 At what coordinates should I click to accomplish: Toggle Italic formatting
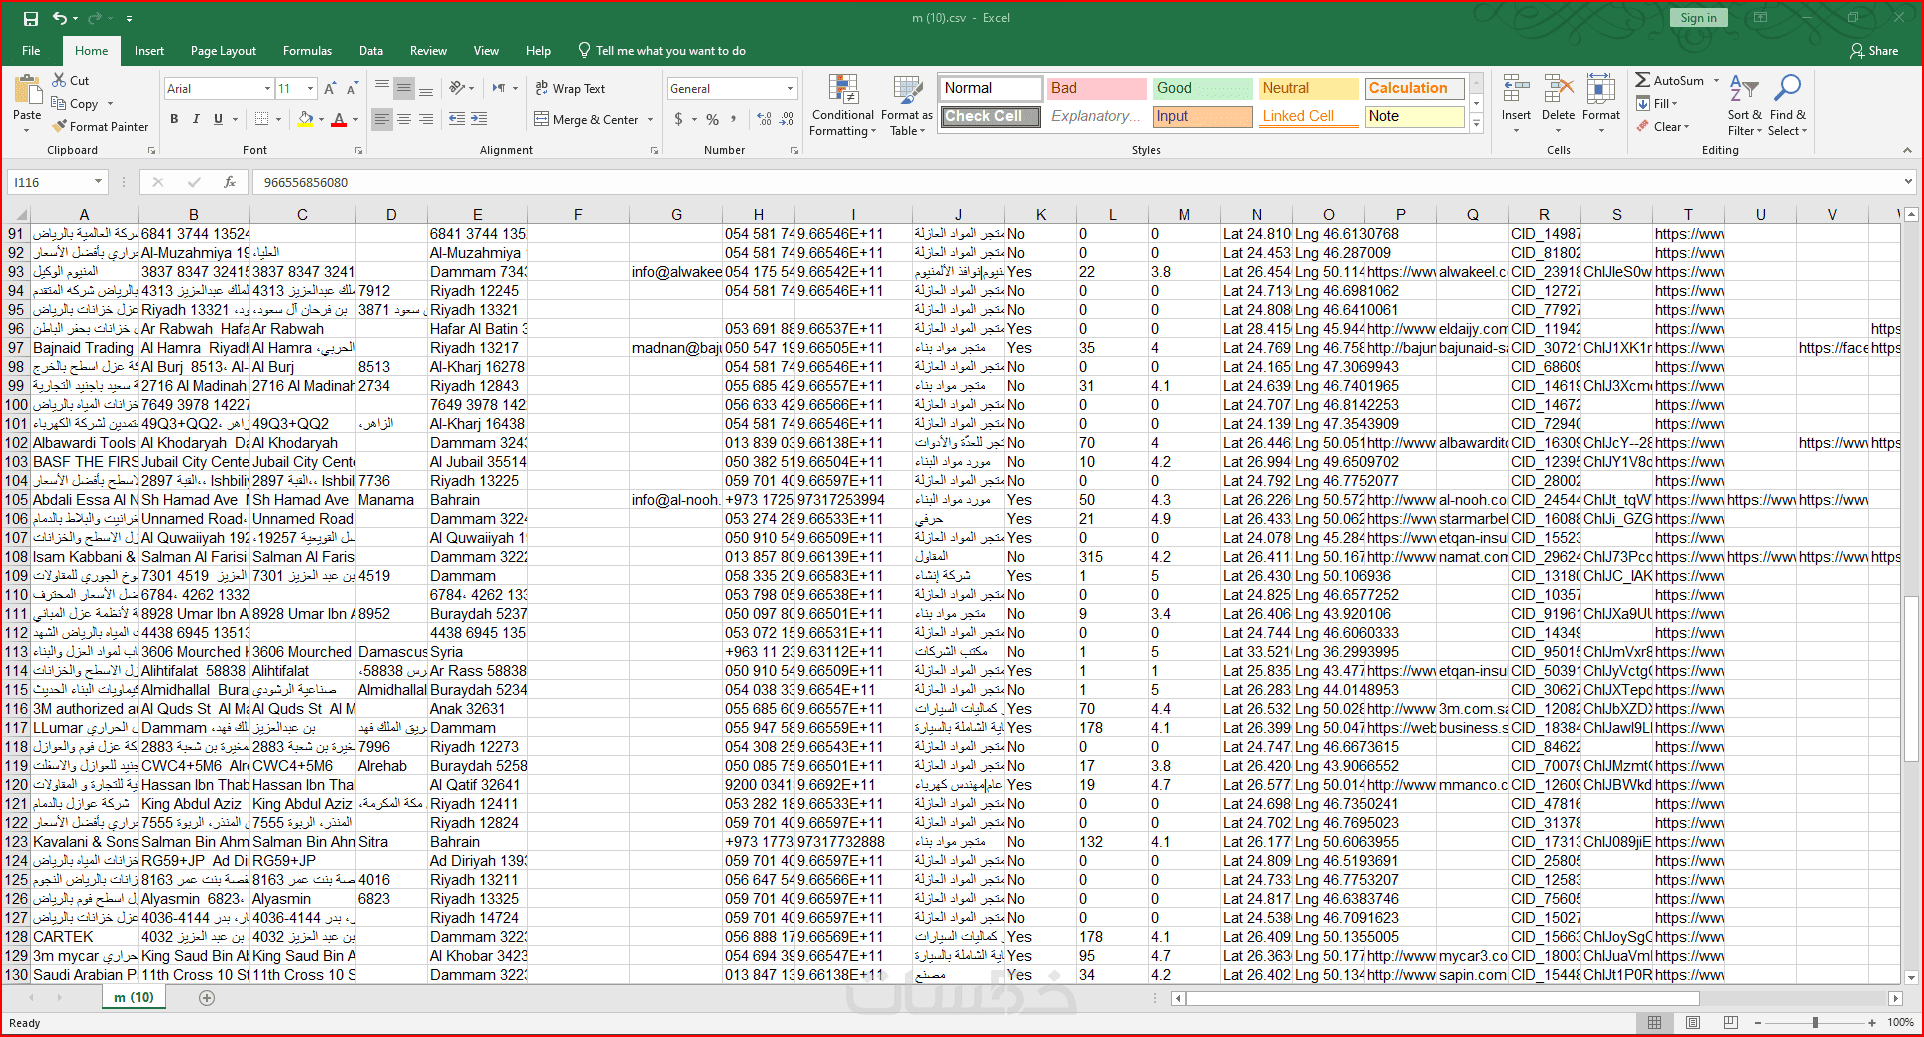(196, 119)
